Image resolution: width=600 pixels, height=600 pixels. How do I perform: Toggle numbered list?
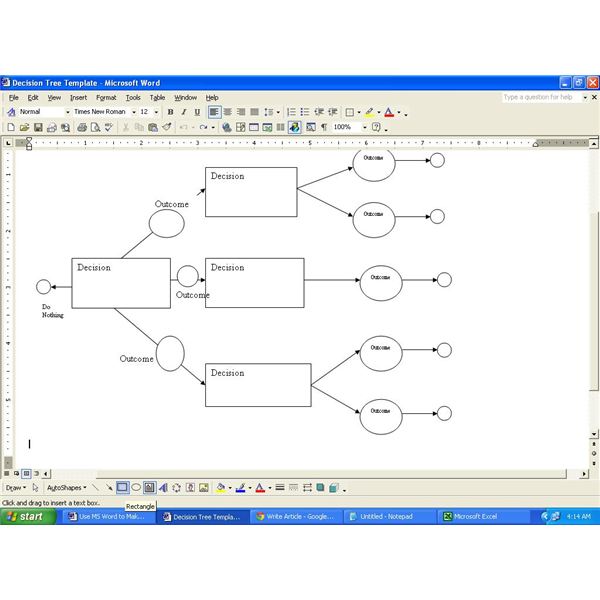point(291,112)
